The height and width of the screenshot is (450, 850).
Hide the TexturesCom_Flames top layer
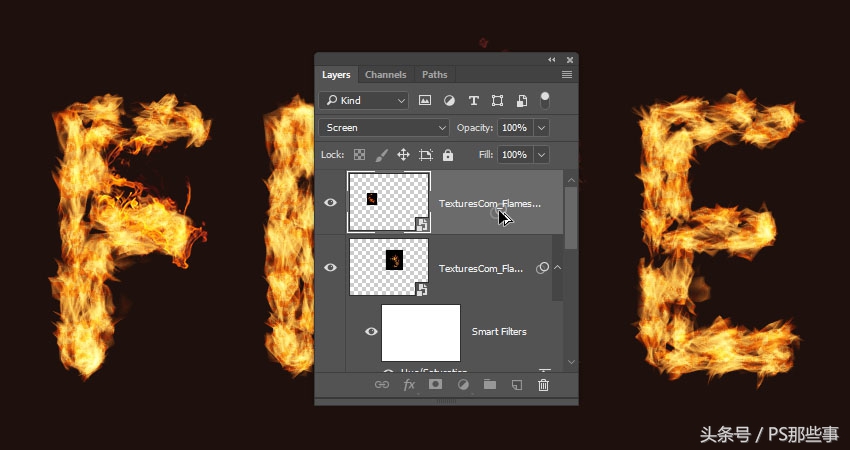[x=330, y=202]
